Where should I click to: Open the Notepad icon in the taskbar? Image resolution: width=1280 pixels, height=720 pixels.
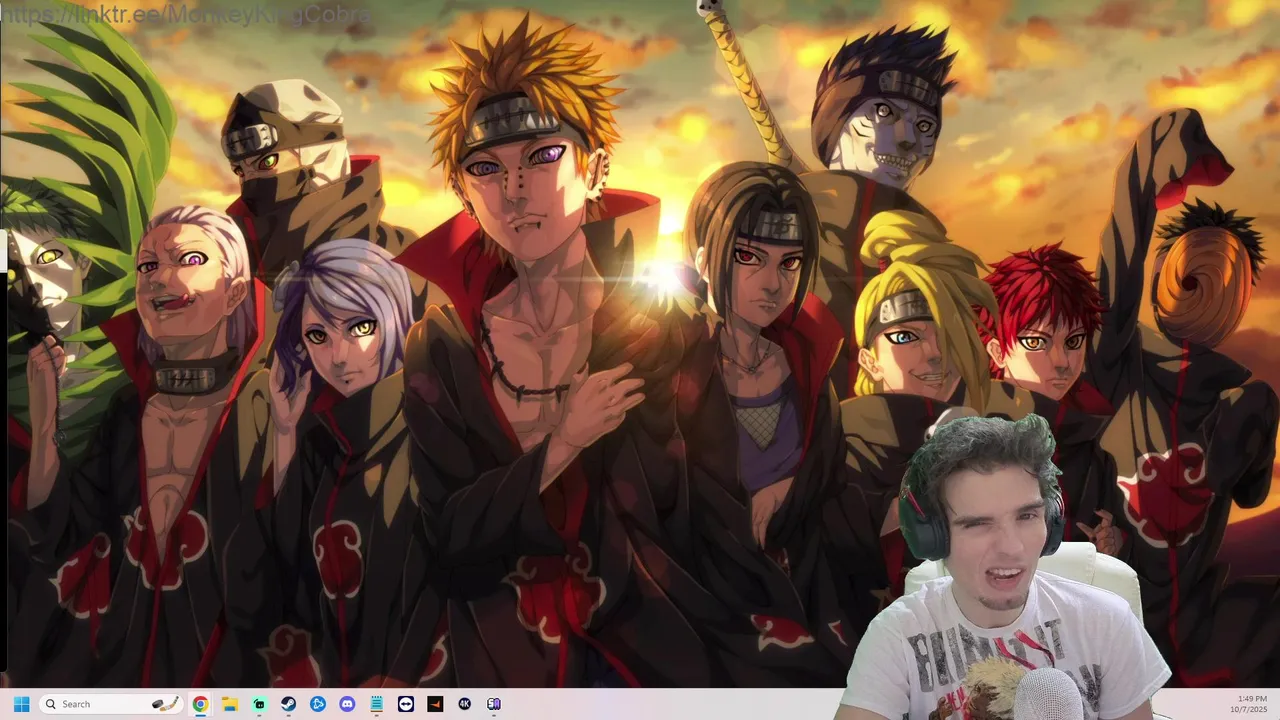377,704
